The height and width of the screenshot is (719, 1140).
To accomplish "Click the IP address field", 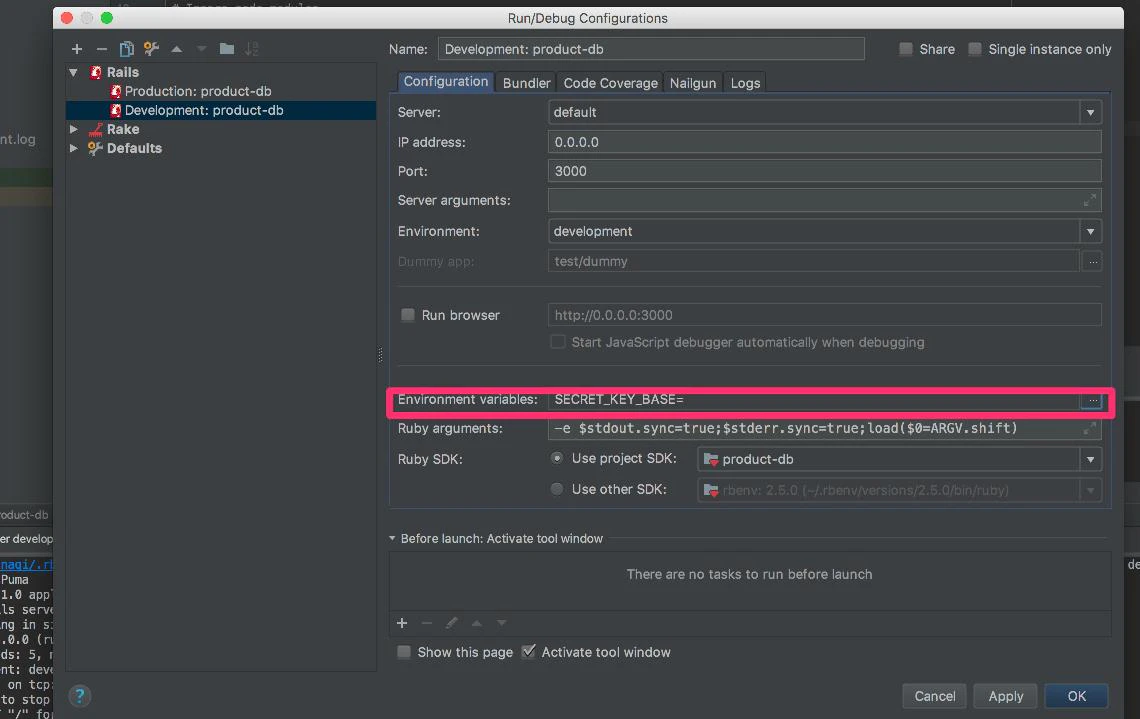I will (824, 142).
